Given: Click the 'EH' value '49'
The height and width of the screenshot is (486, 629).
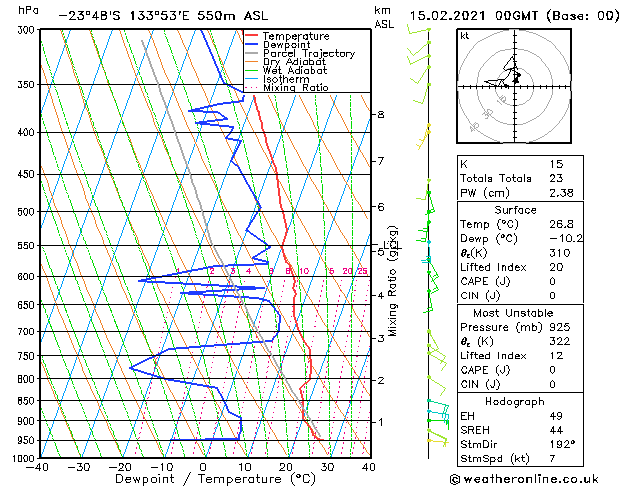Looking at the screenshot, I should 556,416.
